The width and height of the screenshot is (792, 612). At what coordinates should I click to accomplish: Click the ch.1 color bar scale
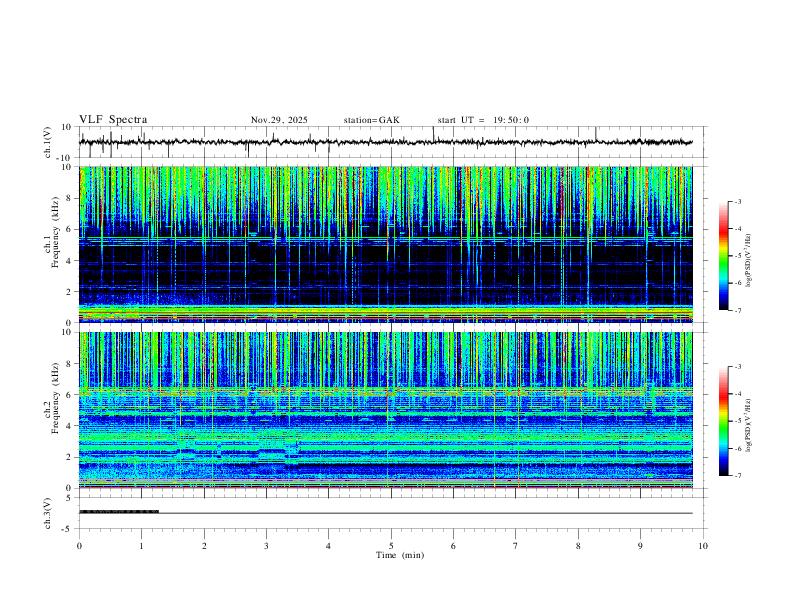click(x=723, y=256)
